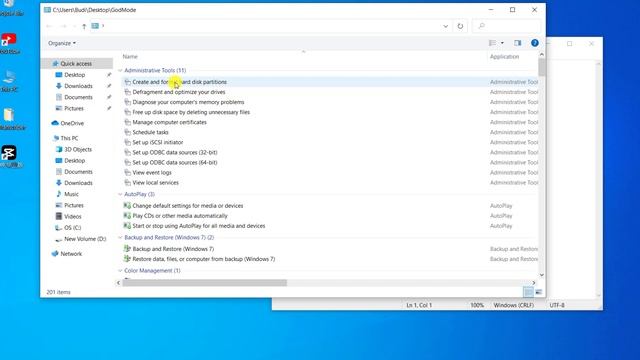The height and width of the screenshot is (360, 640).
Task: Open Restore data, files, or computer from backup
Action: pos(204,259)
